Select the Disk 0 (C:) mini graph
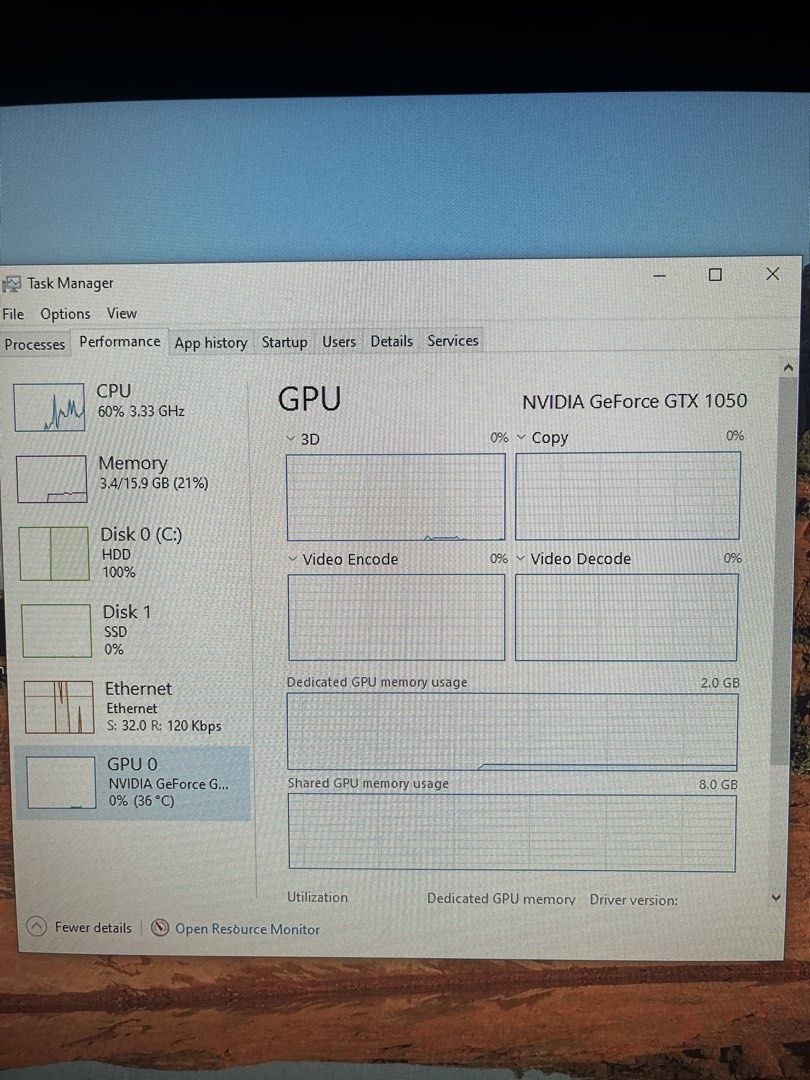Screen dimensions: 810x1080 click(54, 554)
